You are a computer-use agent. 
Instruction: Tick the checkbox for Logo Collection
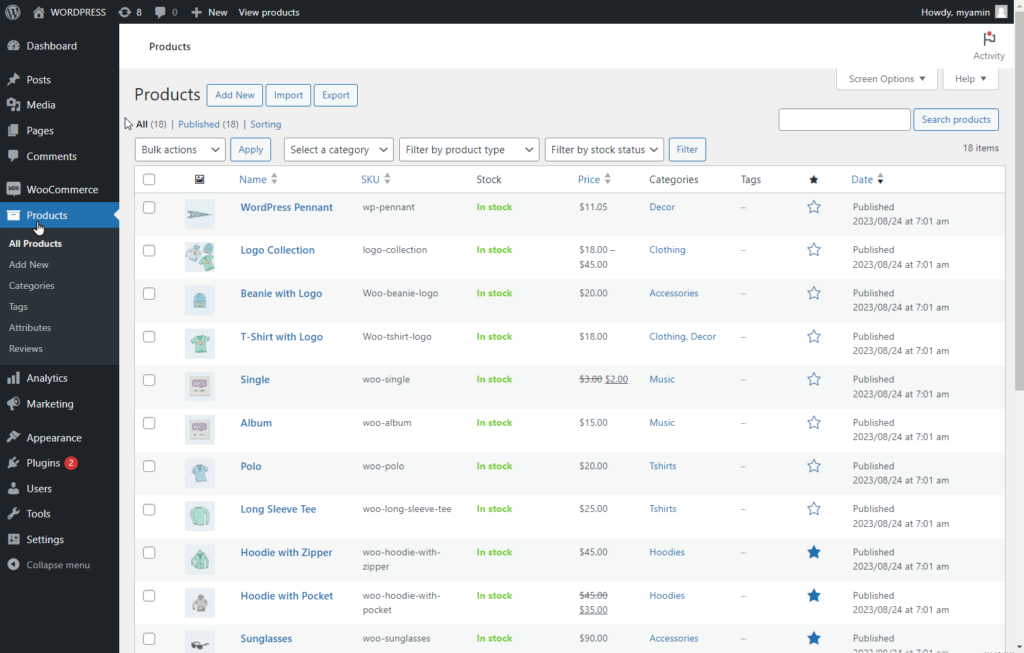149,251
